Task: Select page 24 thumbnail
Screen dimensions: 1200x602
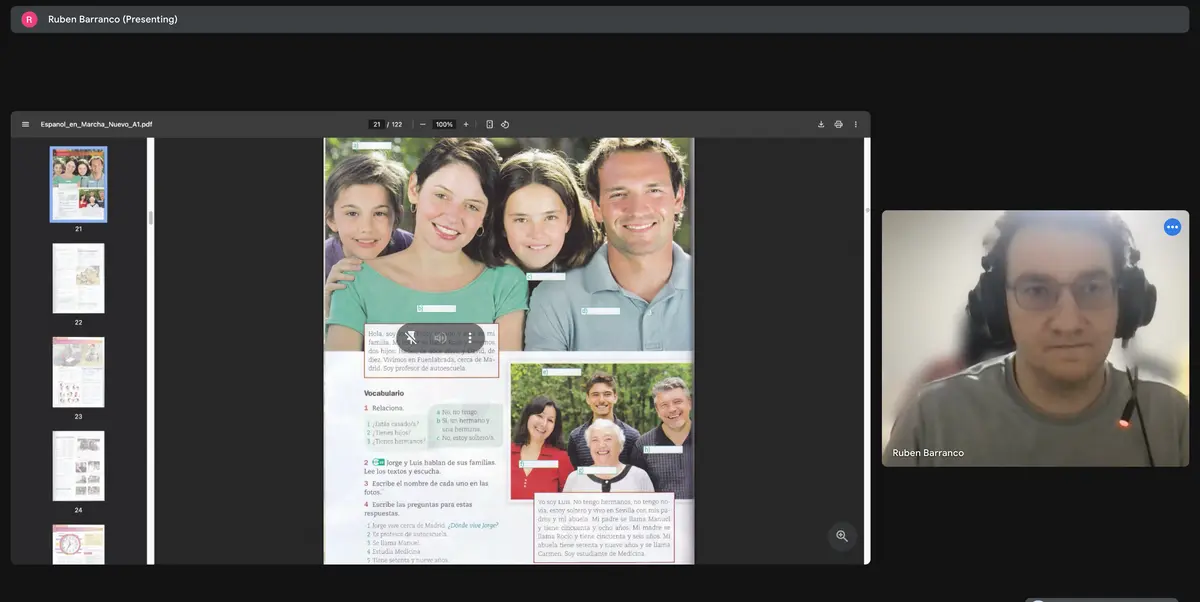Action: [x=78, y=466]
